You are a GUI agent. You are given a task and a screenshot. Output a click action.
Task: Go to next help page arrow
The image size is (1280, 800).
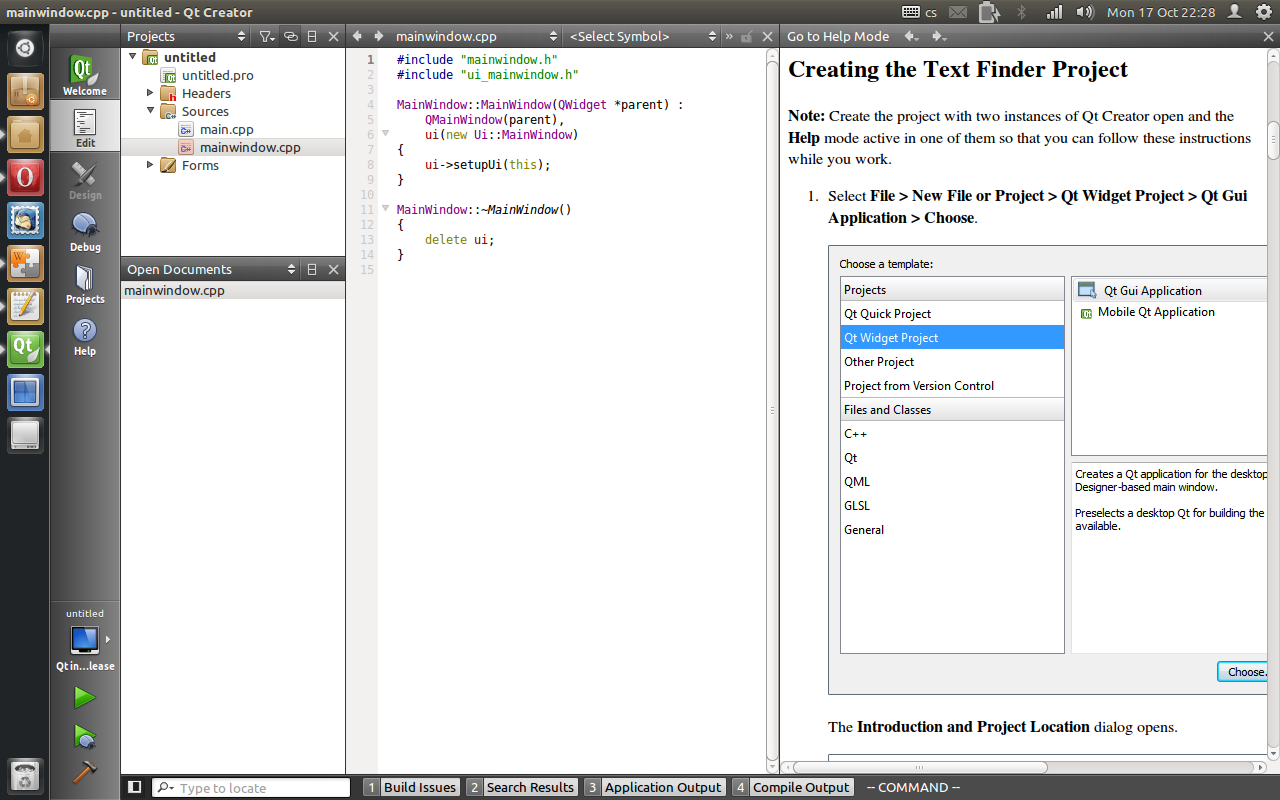pos(938,36)
